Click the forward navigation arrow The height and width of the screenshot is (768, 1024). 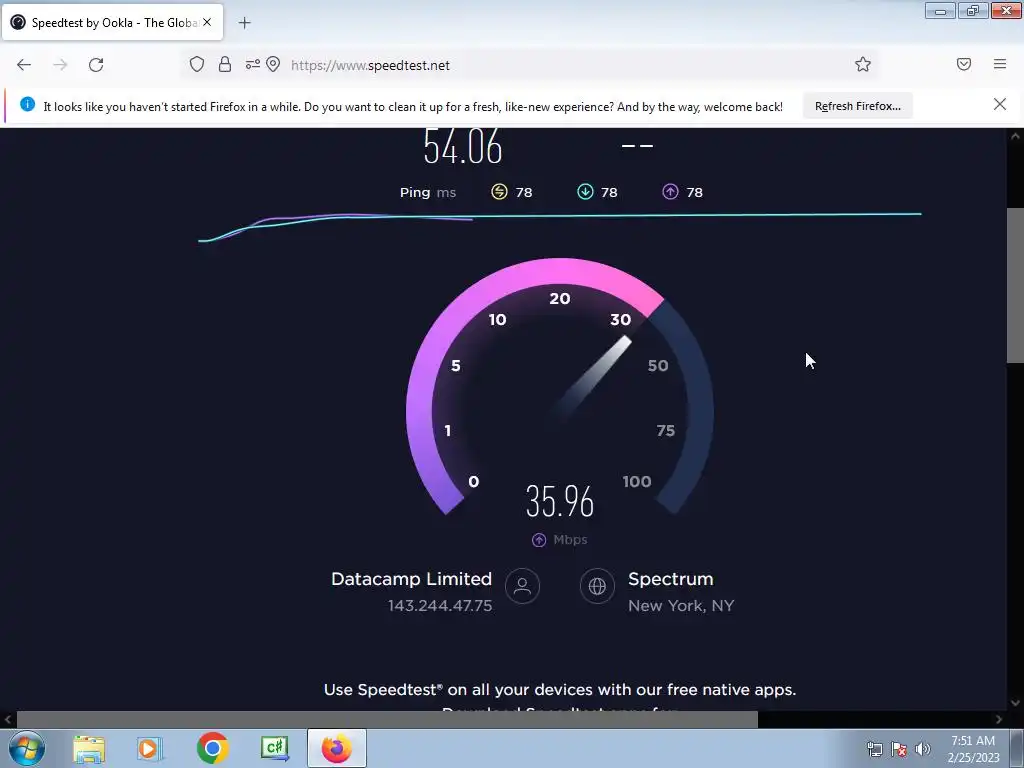tap(60, 65)
